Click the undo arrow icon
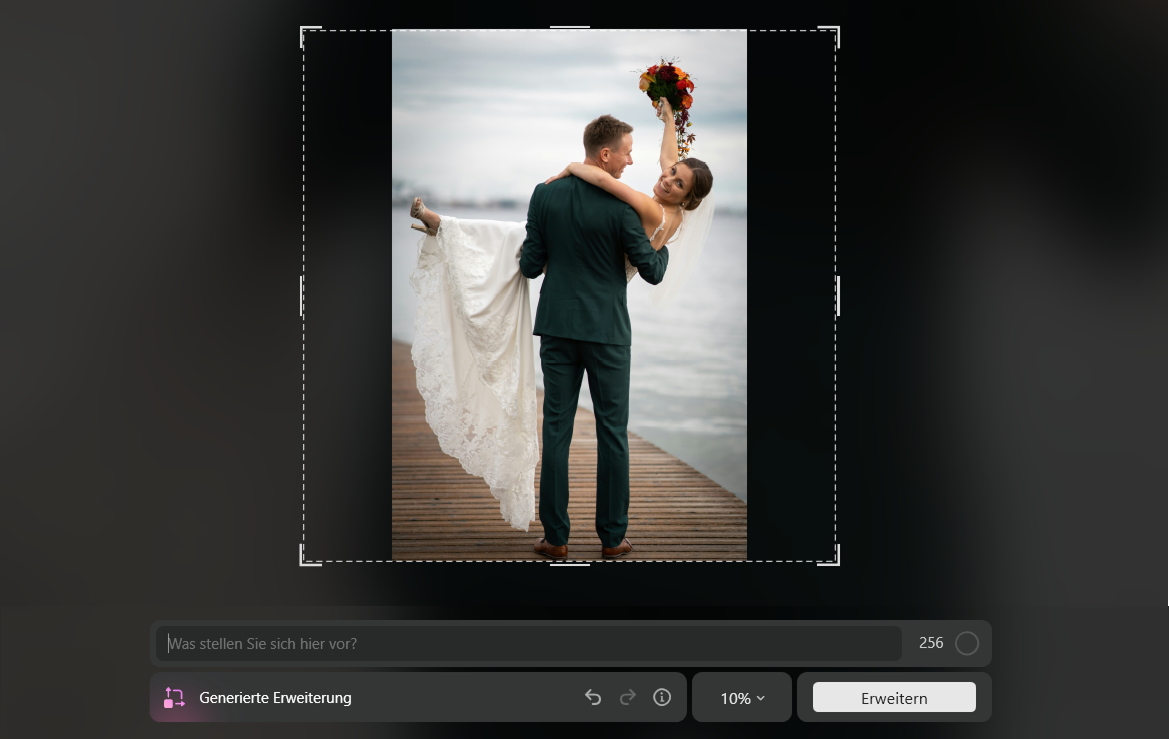 click(x=593, y=697)
